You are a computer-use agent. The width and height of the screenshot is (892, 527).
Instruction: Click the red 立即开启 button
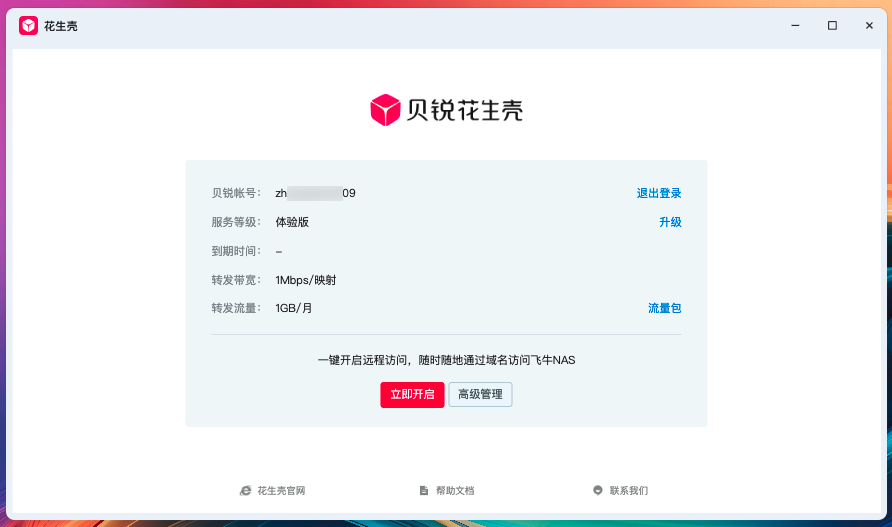click(x=412, y=394)
